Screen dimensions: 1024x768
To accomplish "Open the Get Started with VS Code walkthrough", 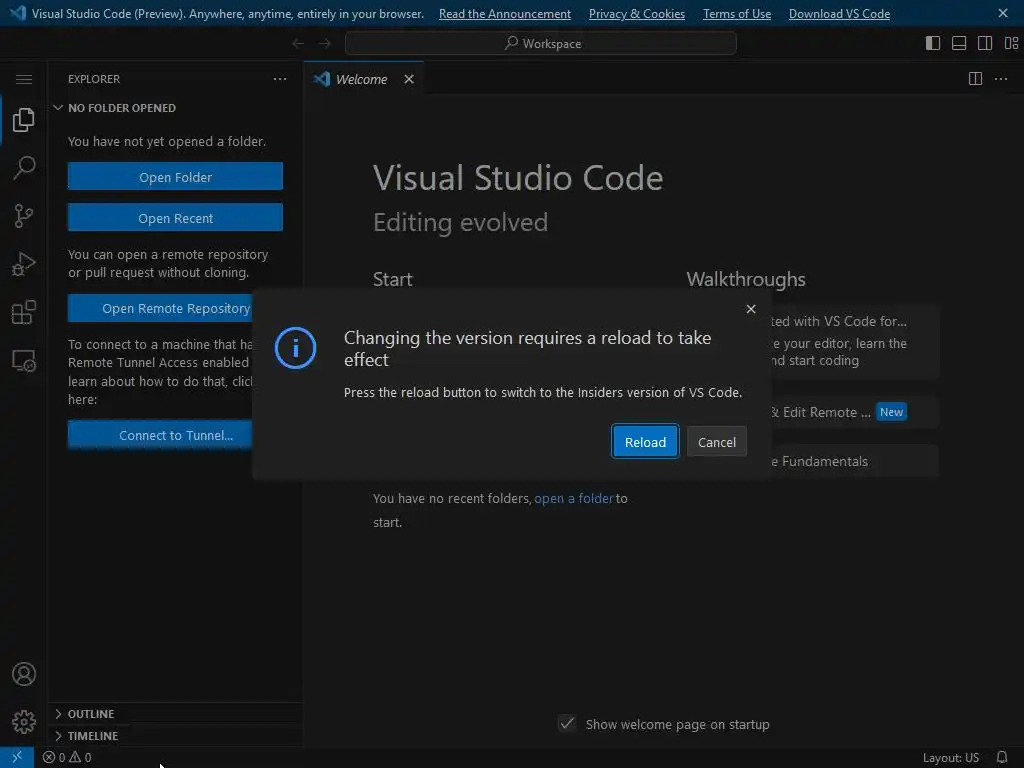I will tap(854, 340).
